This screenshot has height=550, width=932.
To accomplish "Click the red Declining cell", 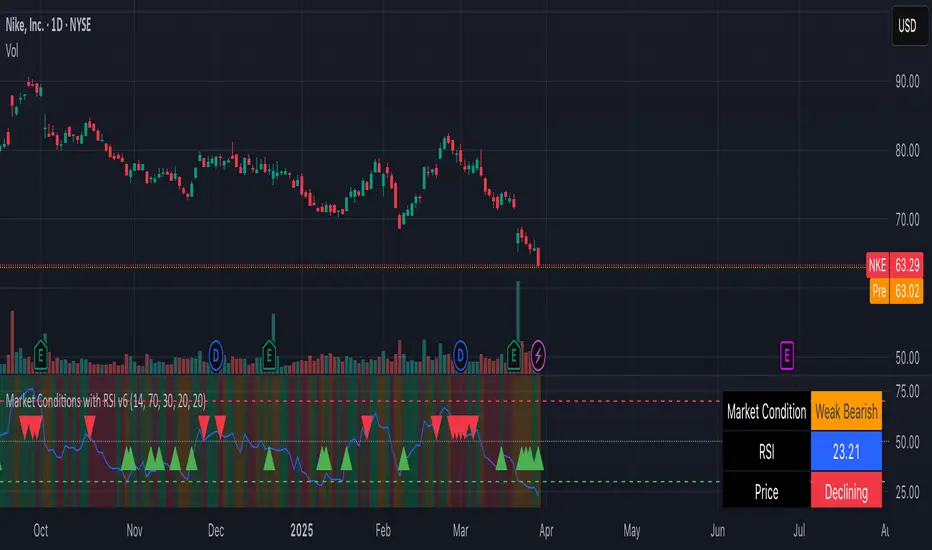I will point(846,492).
